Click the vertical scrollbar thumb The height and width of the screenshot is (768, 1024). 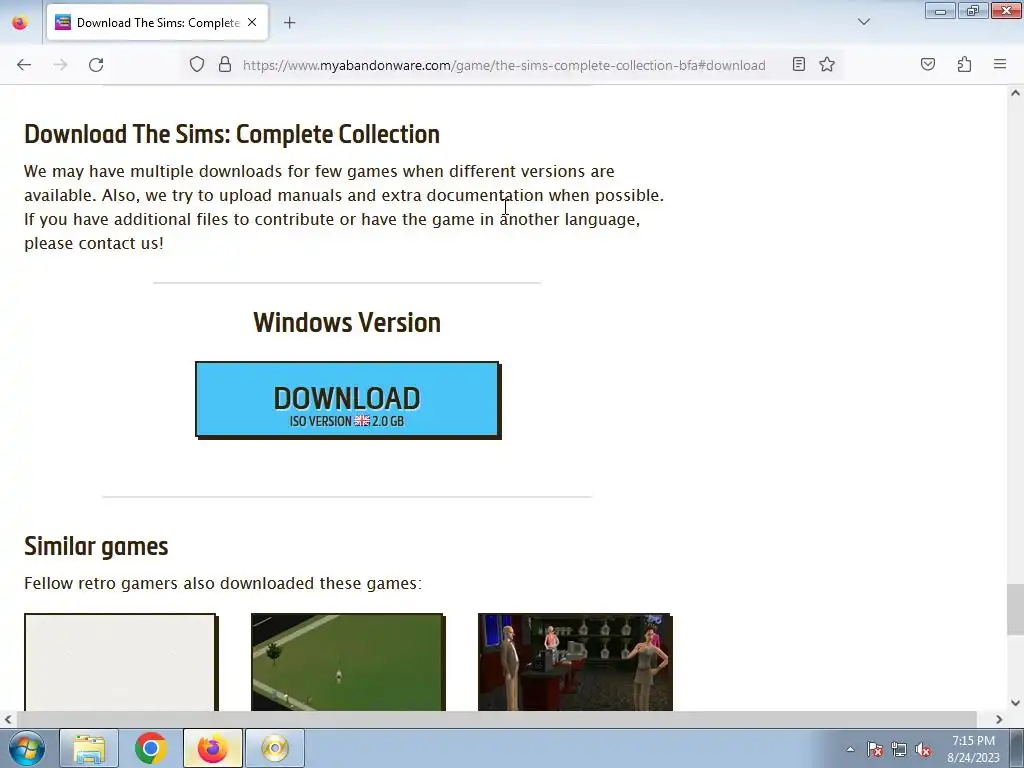click(1015, 609)
